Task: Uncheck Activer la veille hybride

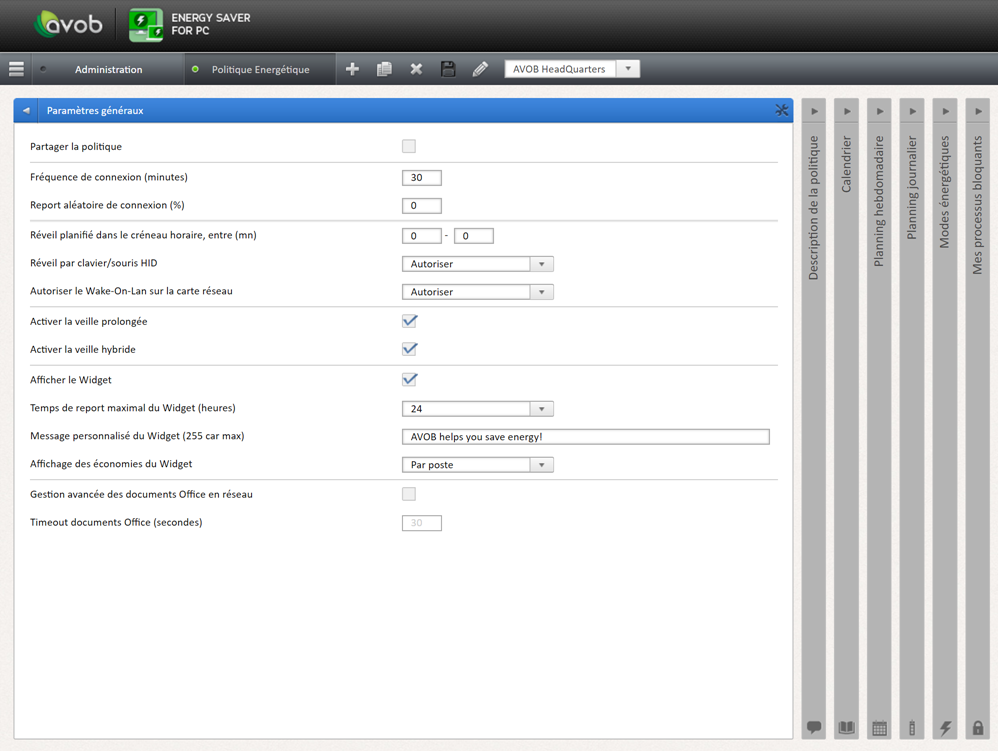Action: pyautogui.click(x=409, y=349)
